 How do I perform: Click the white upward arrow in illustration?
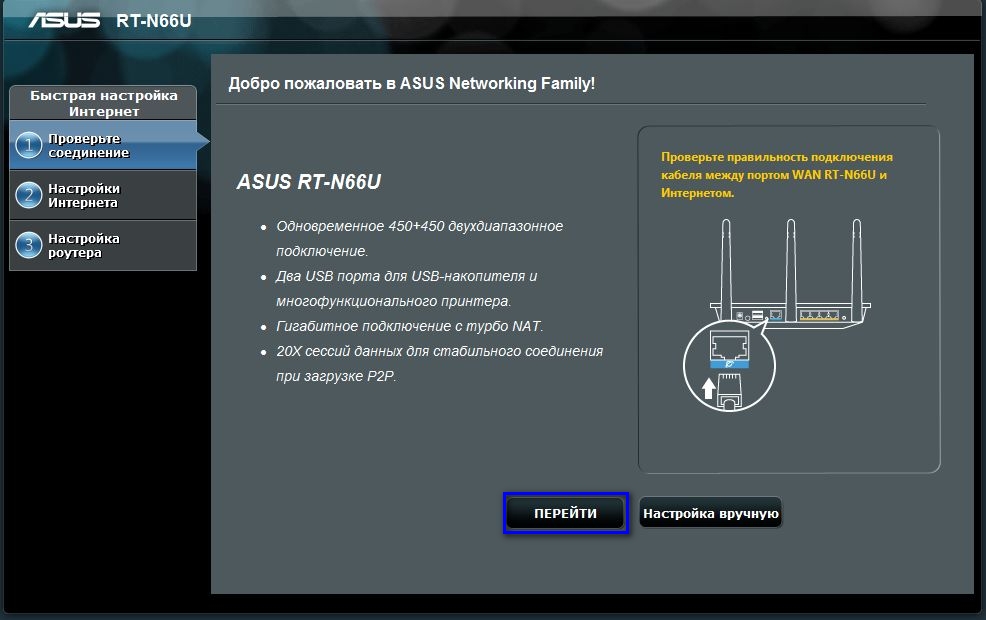click(709, 388)
